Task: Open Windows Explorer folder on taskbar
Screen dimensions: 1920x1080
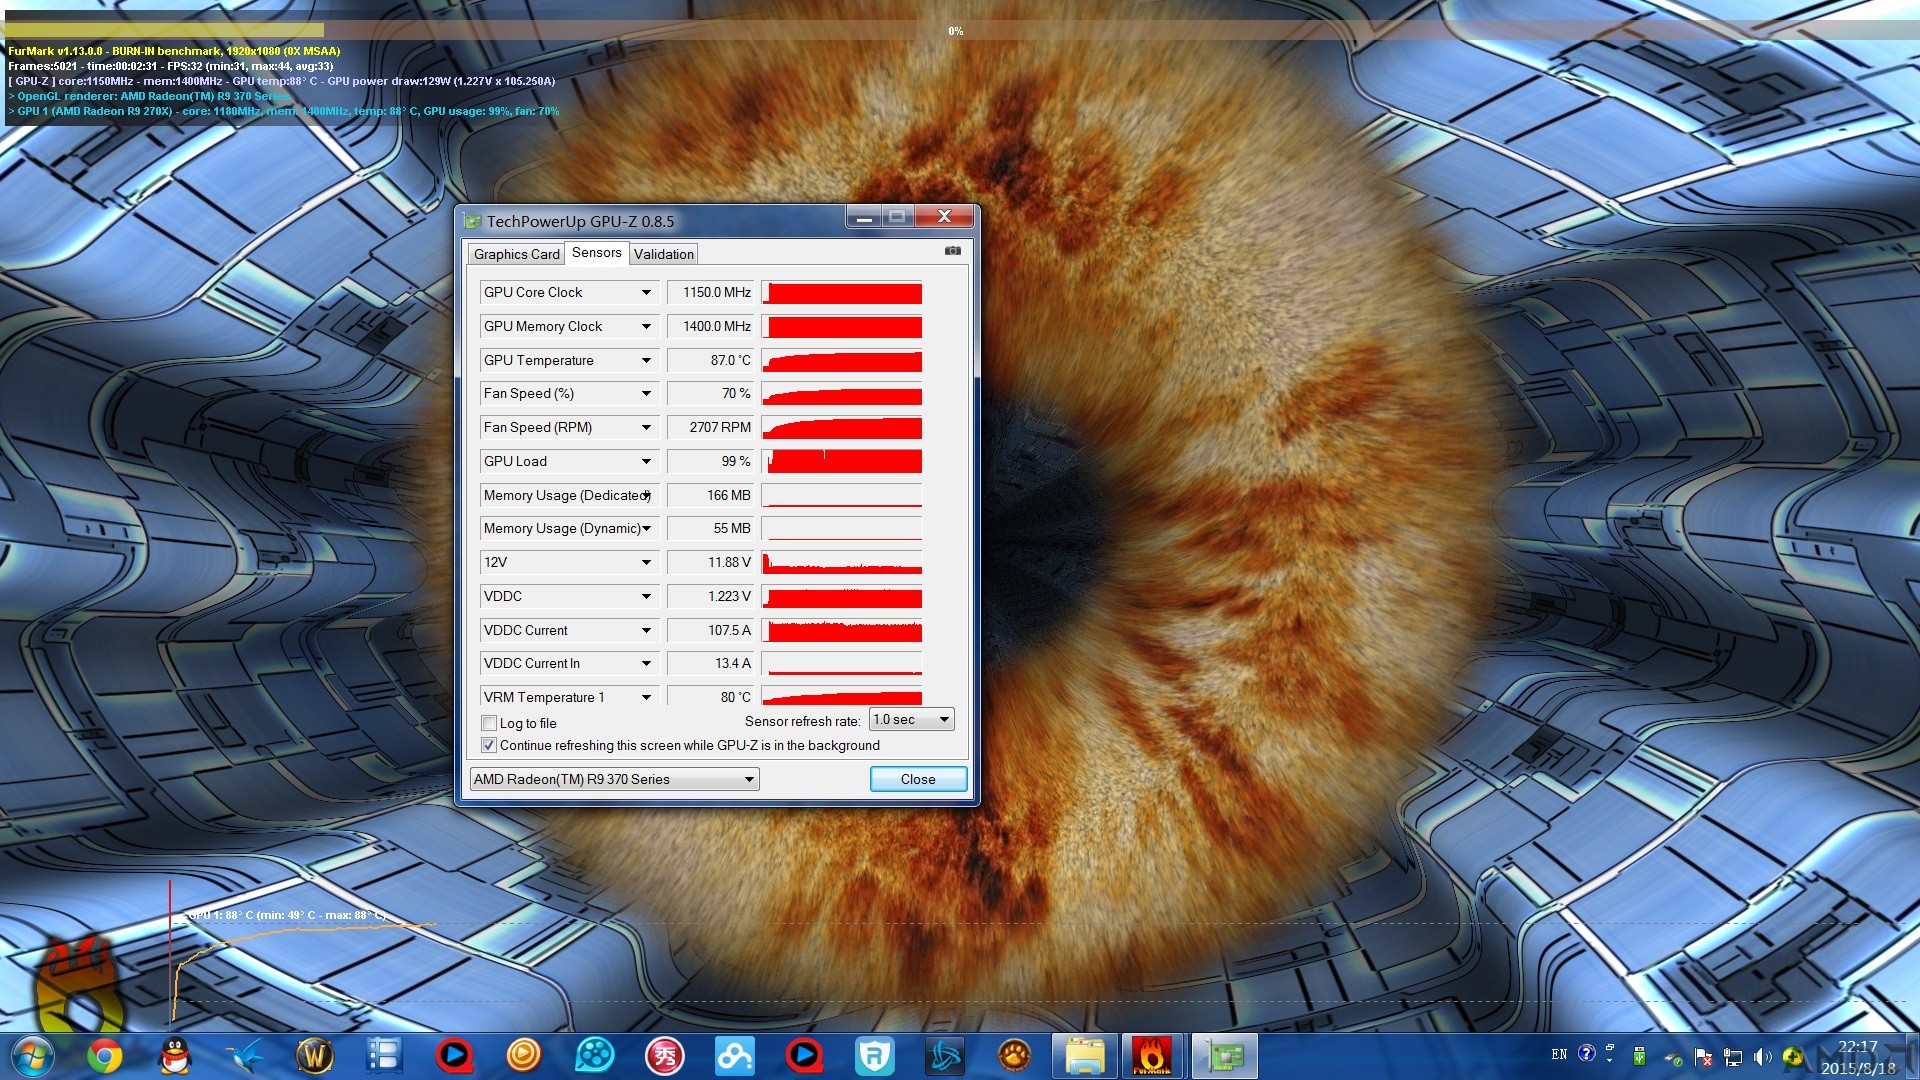Action: (1085, 1056)
